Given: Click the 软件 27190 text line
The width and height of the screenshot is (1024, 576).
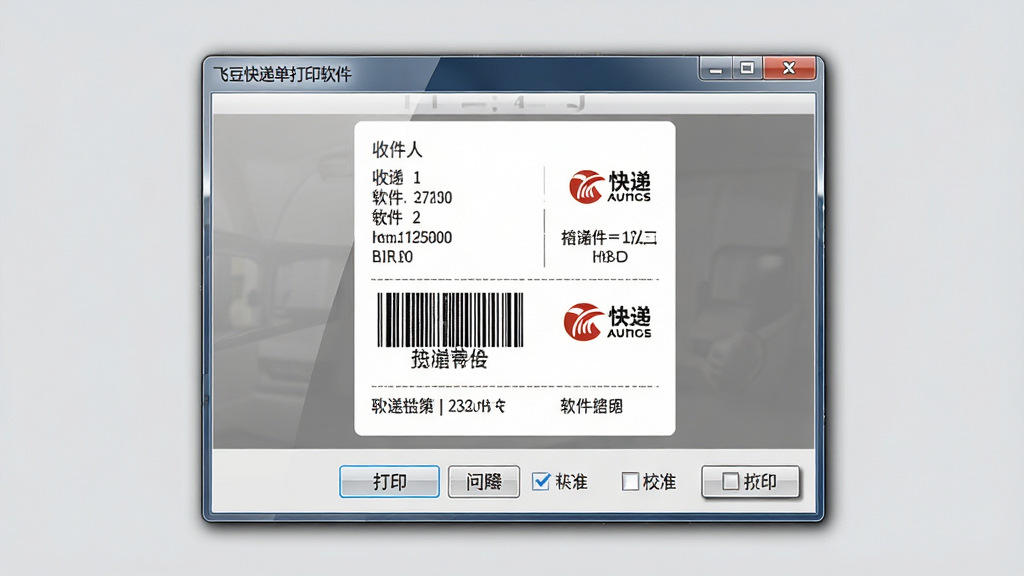Looking at the screenshot, I should [x=411, y=197].
